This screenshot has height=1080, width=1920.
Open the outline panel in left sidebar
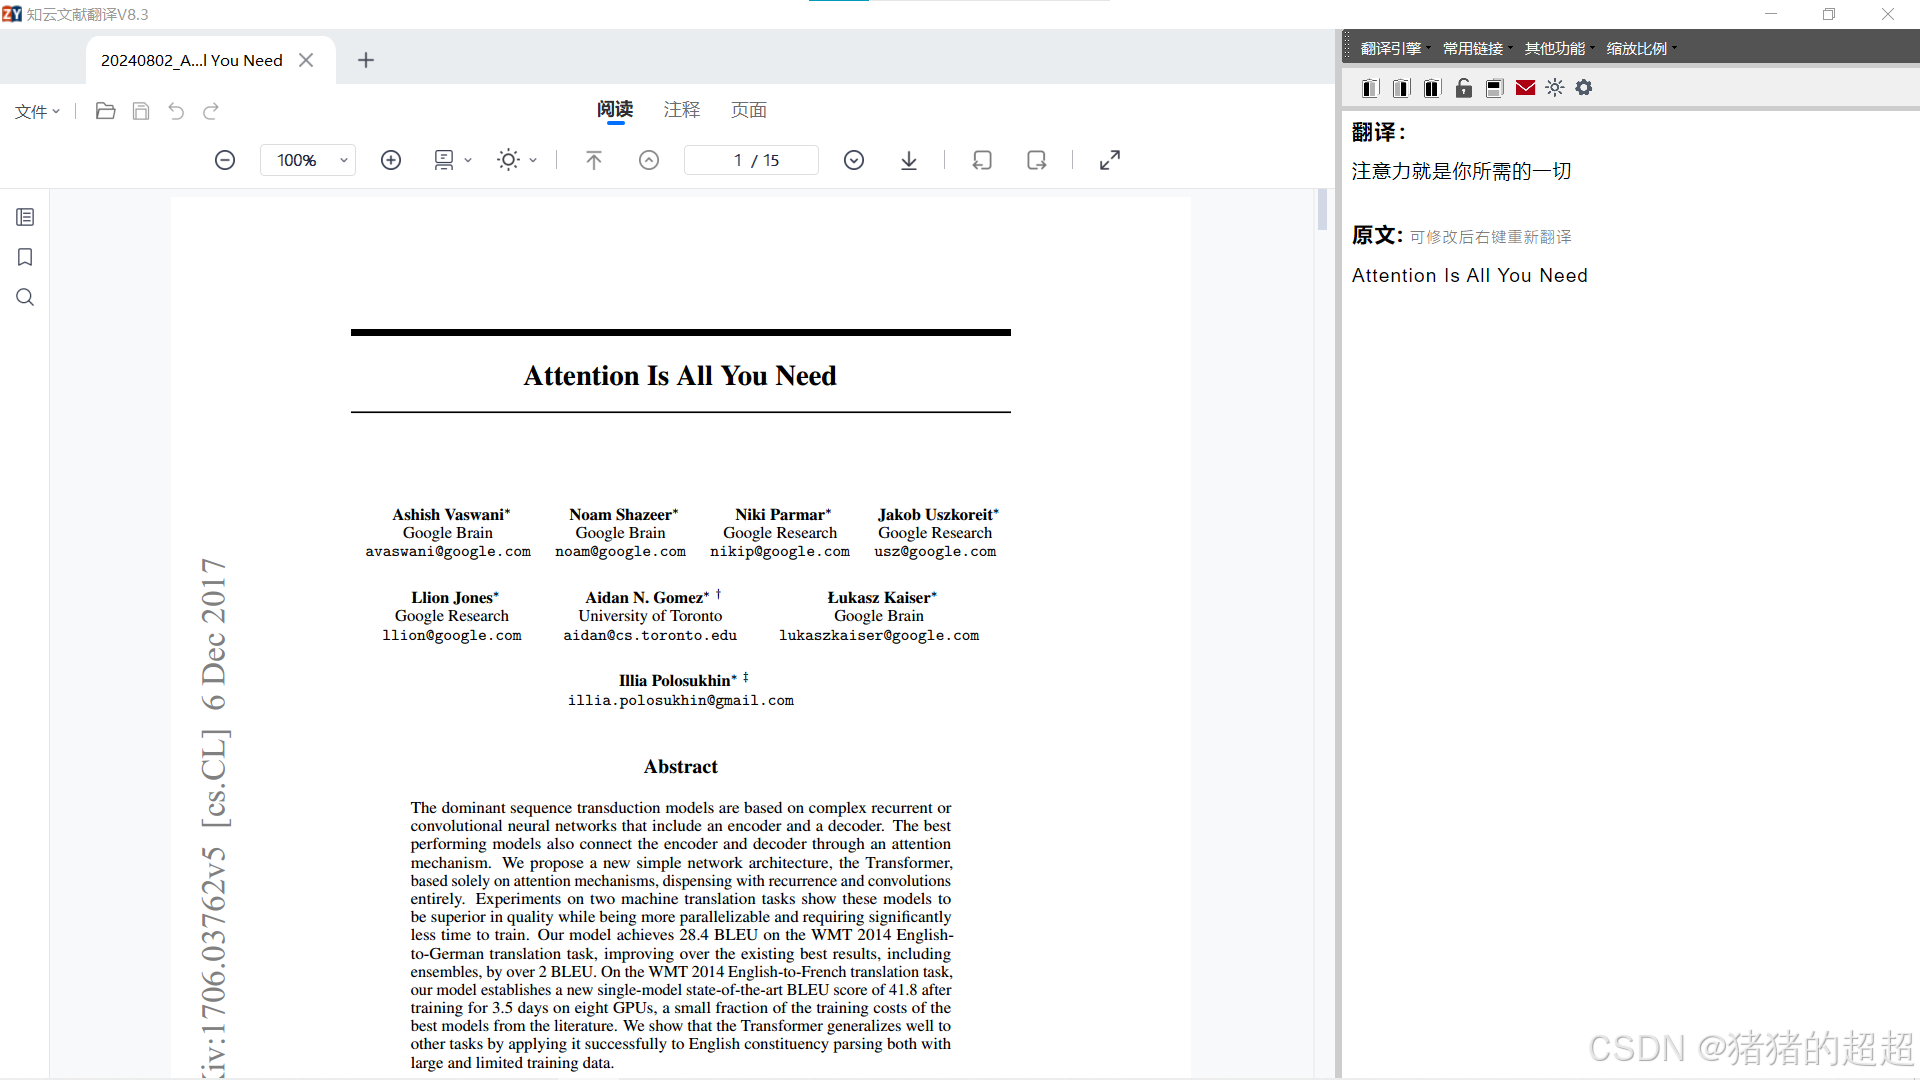(x=25, y=217)
